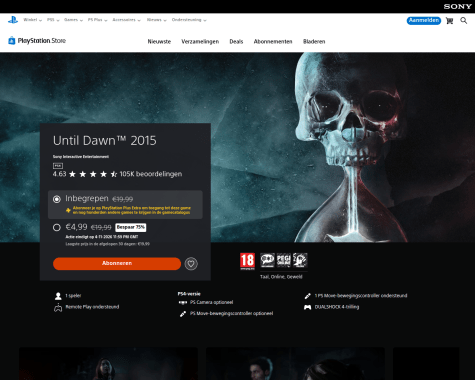
Task: Click the PlayStation Store text link
Action: coord(42,41)
